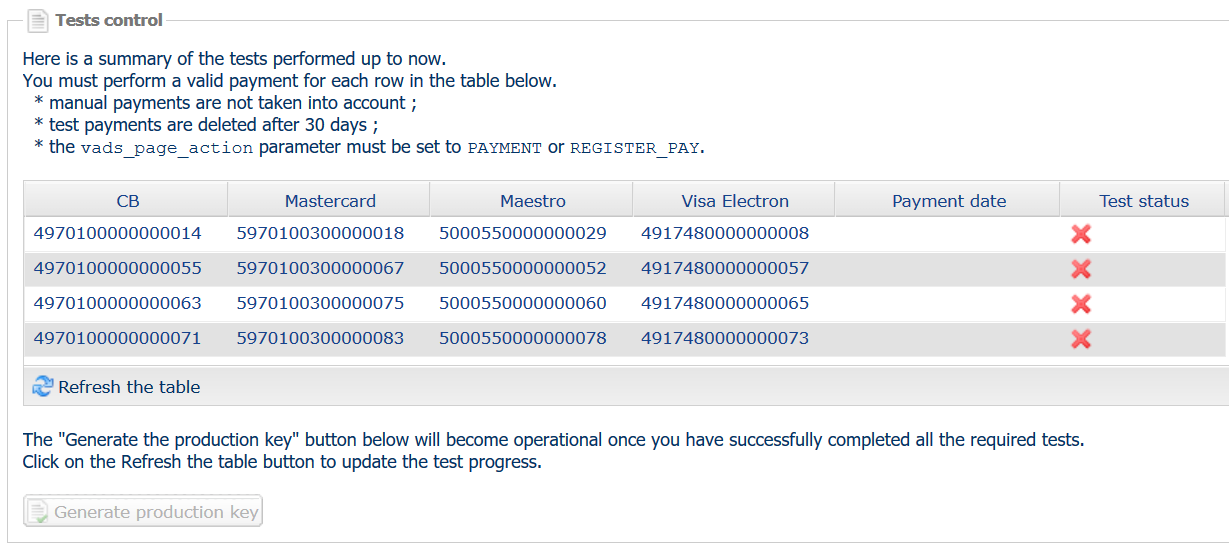Click the Visa Electron column header
1229x545 pixels.
coord(735,201)
